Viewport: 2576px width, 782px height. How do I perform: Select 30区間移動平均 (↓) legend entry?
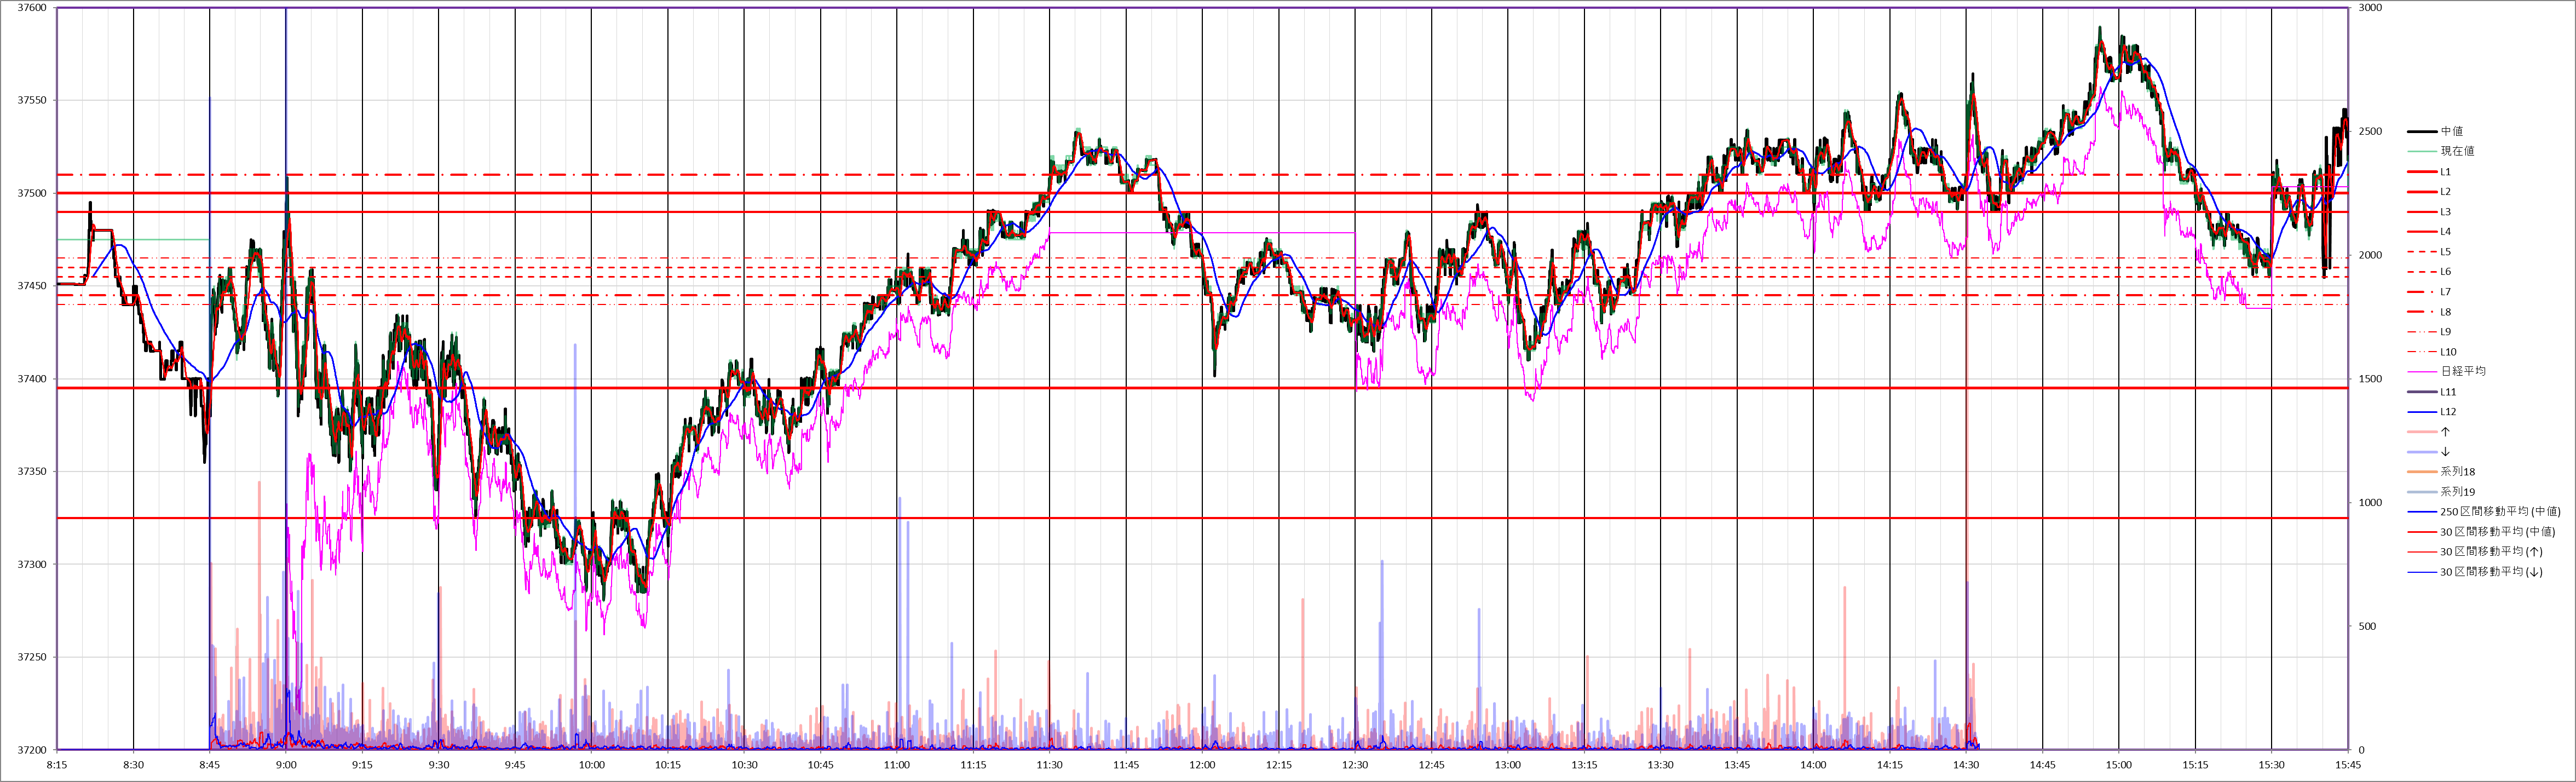2475,572
